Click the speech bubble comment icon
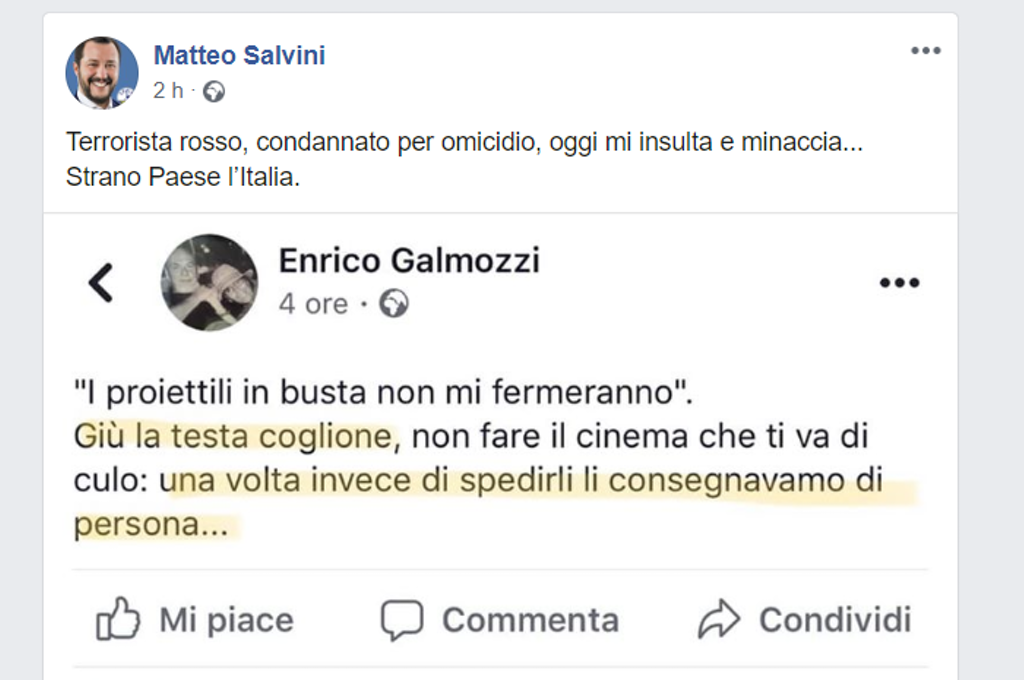Viewport: 1024px width, 680px height. click(401, 620)
